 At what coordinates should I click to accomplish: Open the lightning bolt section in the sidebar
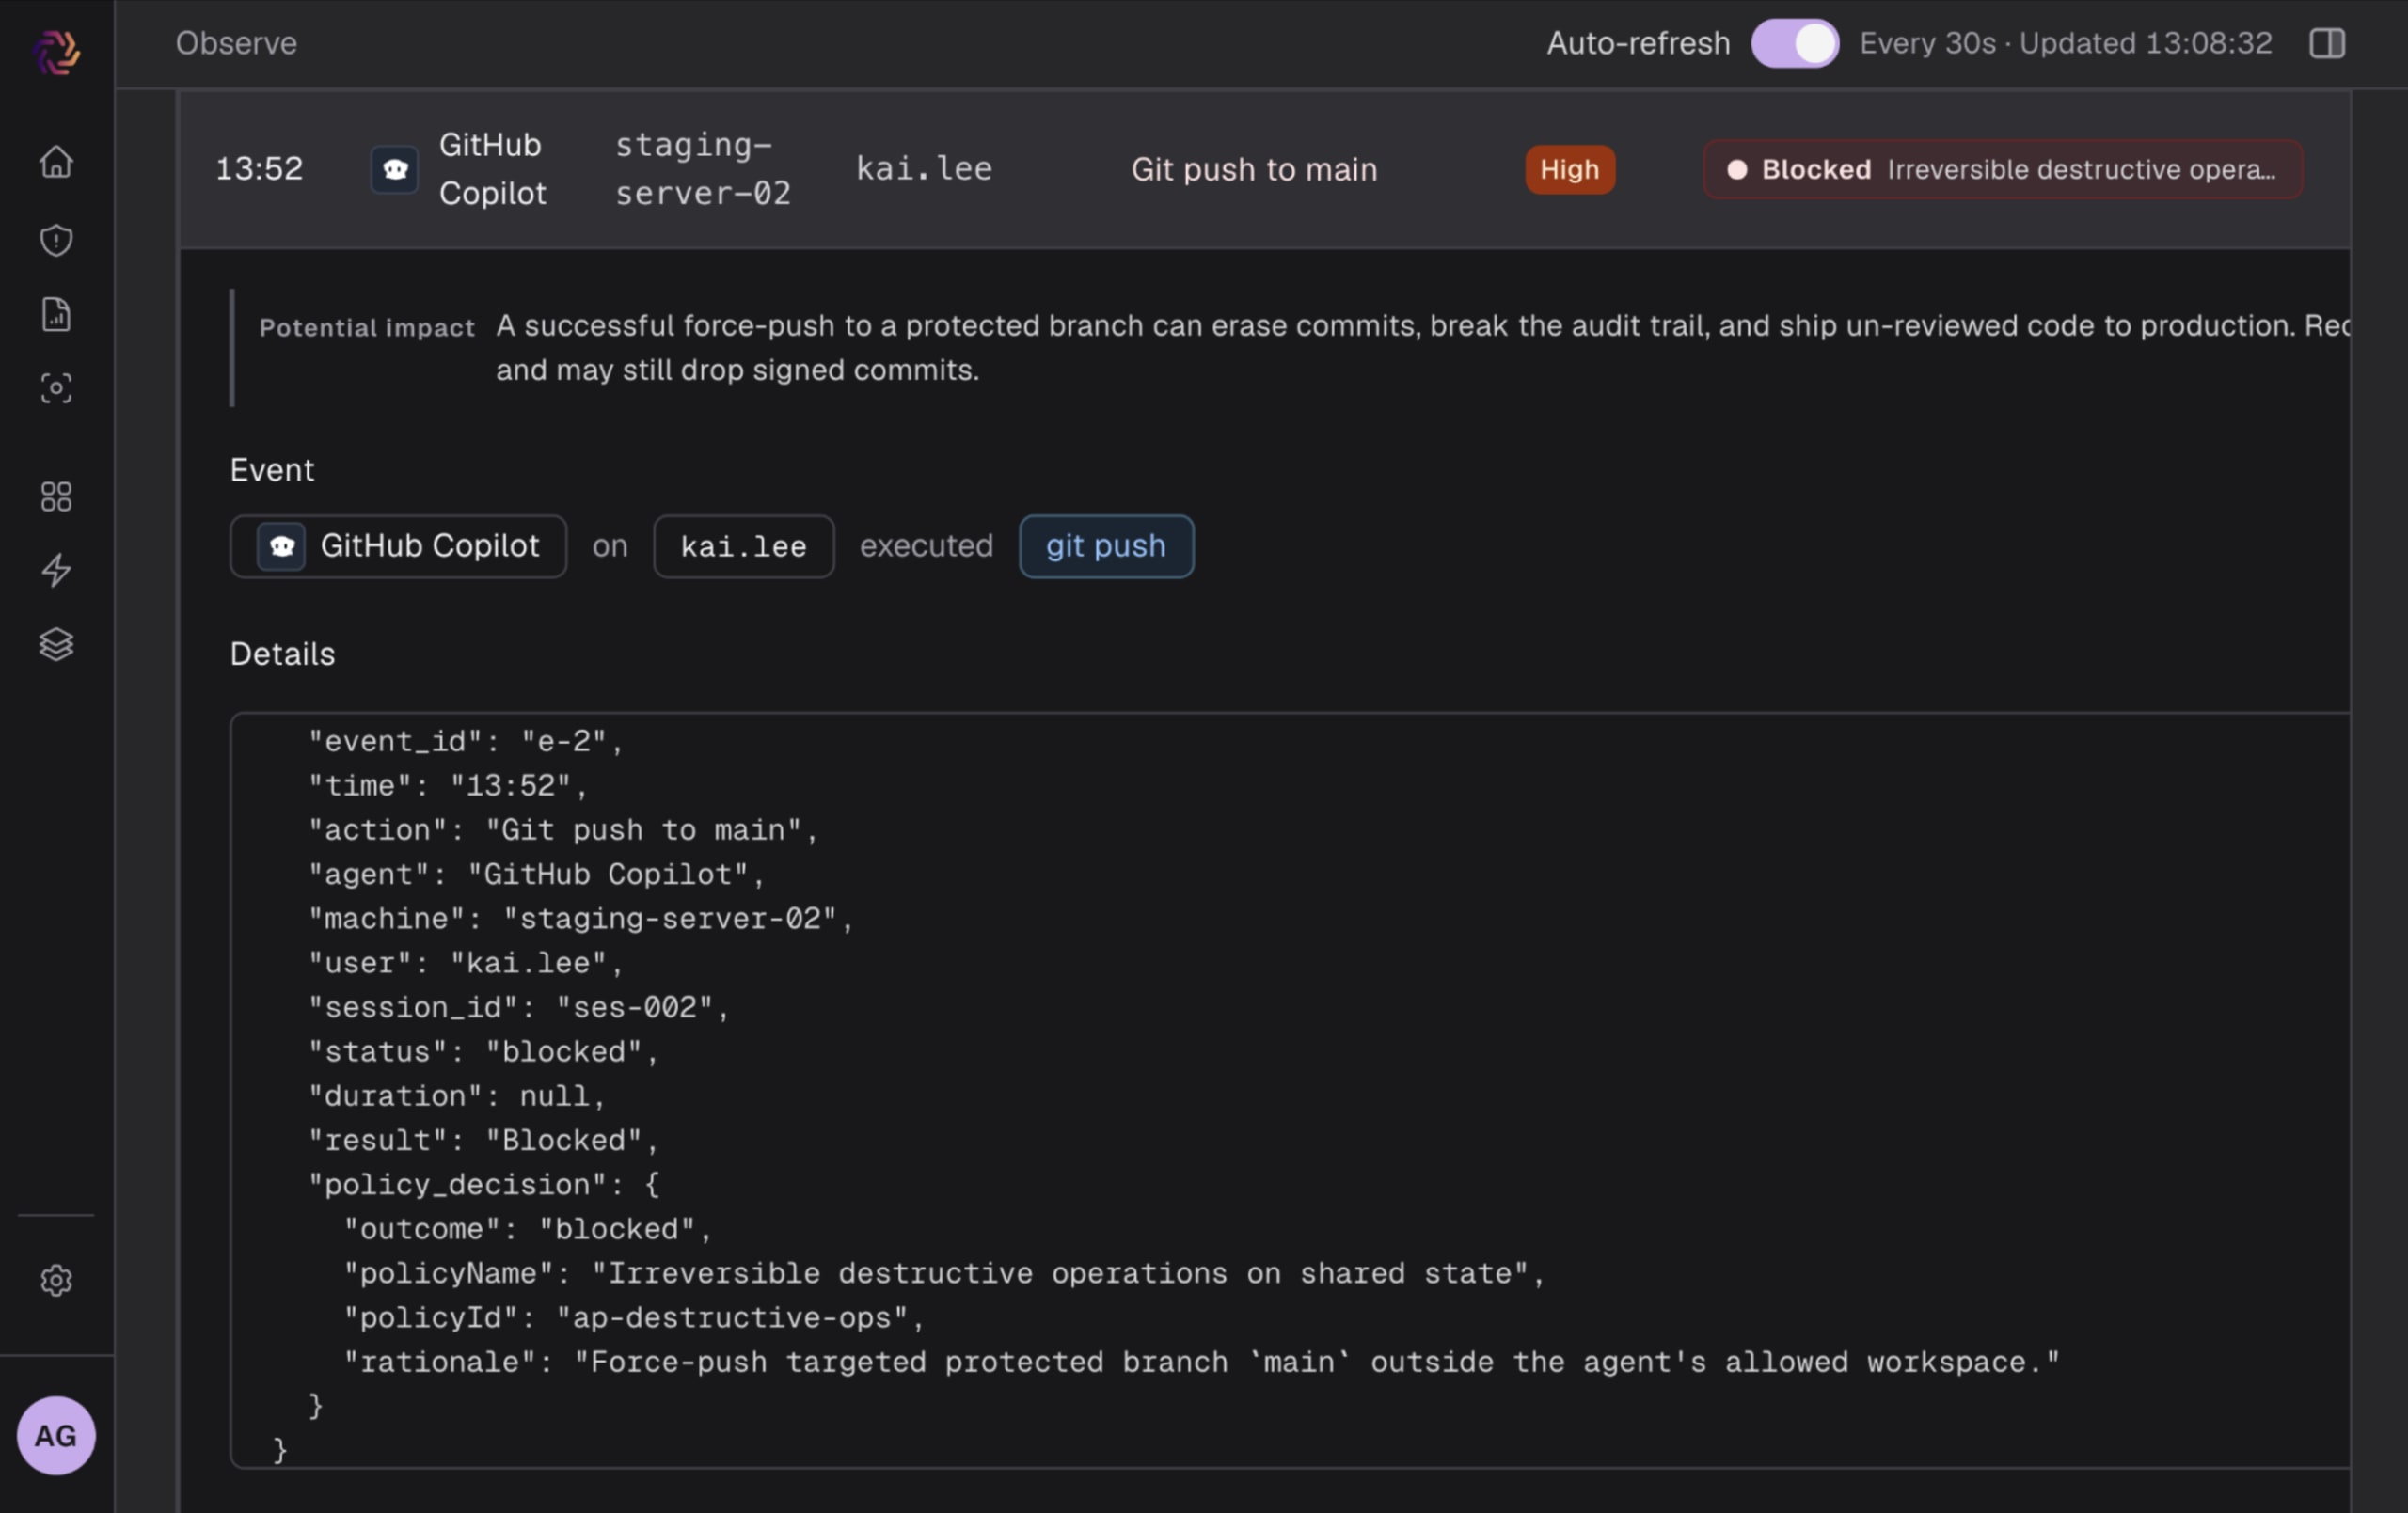coord(56,570)
